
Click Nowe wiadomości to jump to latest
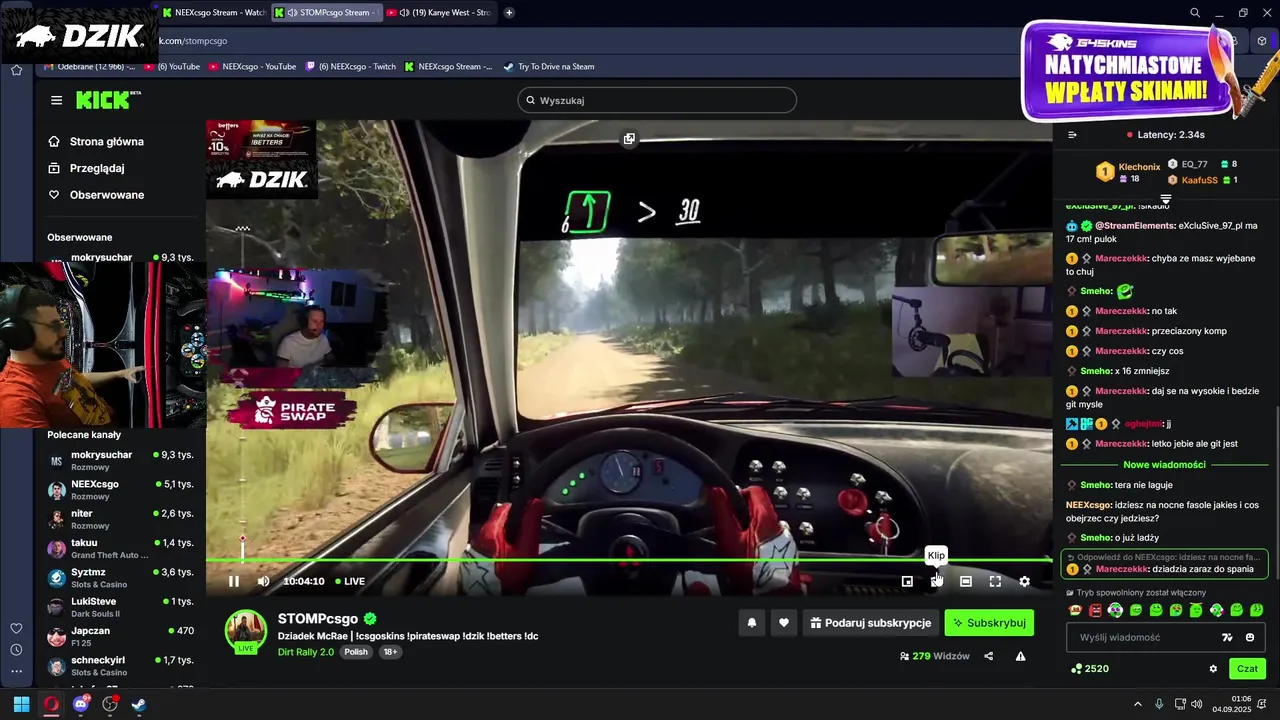1164,465
